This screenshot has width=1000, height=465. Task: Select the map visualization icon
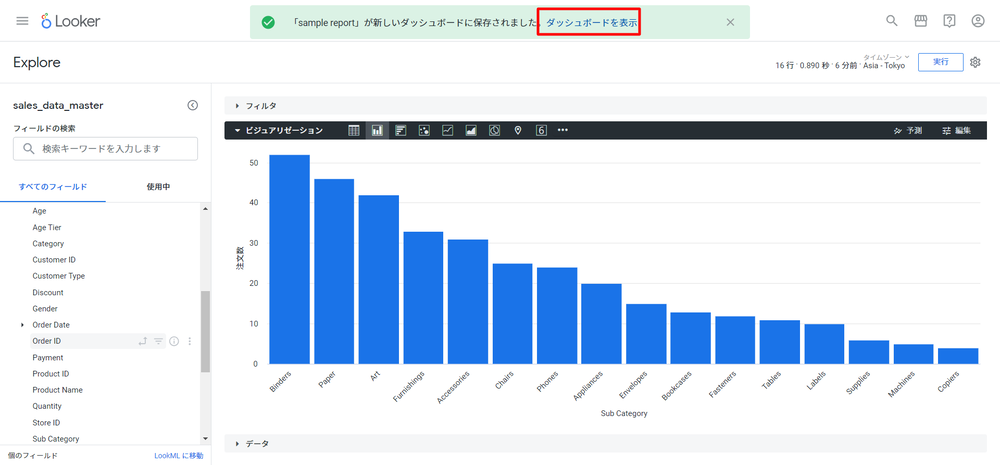[518, 130]
